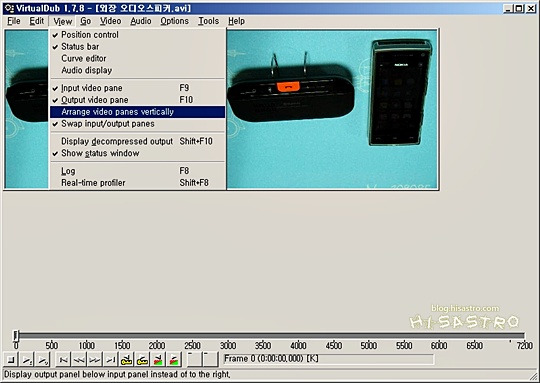This screenshot has width=540, height=383.
Task: Toggle Show status window option
Action: point(138,153)
